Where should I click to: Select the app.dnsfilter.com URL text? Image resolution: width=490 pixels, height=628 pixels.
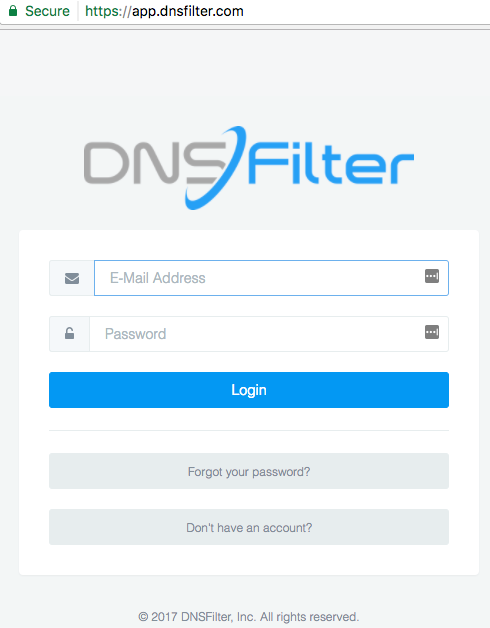(188, 11)
